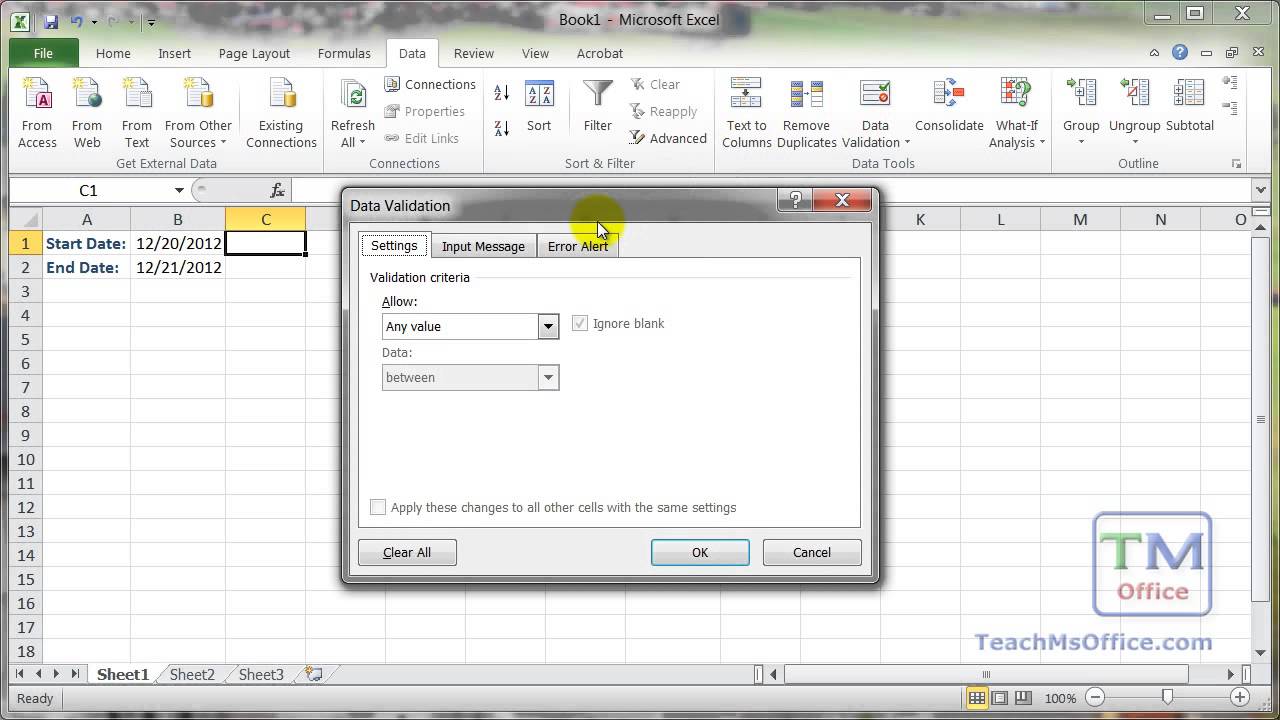This screenshot has height=720, width=1280.
Task: Open the Consolidate tool
Action: tap(949, 107)
